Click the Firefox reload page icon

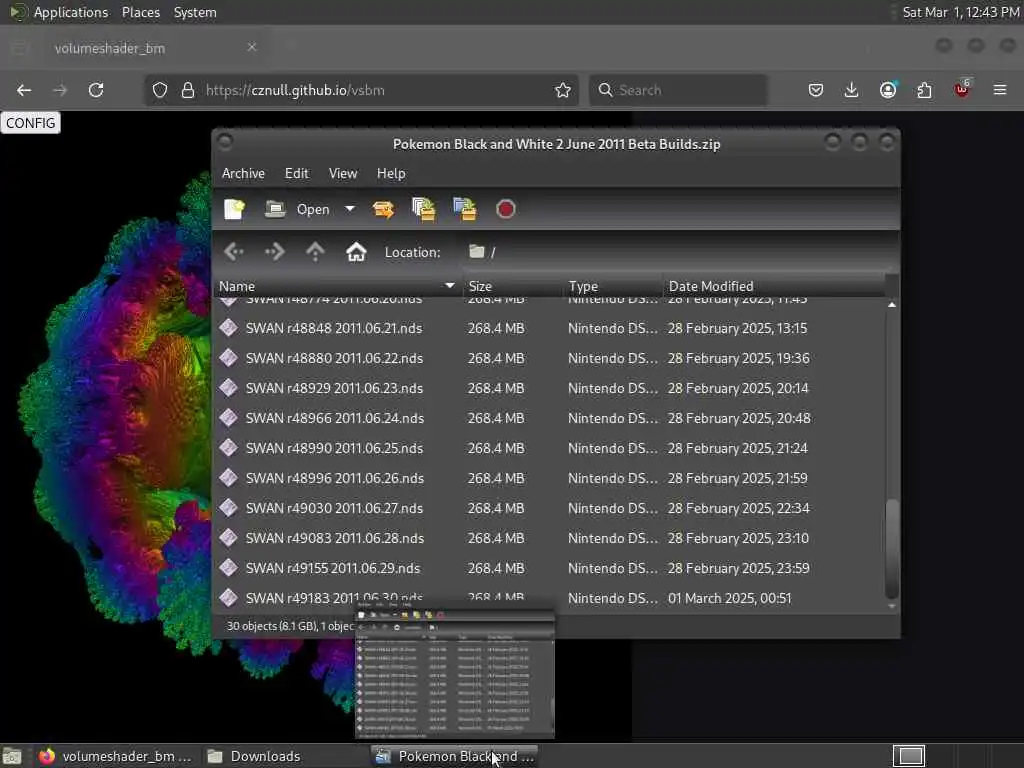96,90
